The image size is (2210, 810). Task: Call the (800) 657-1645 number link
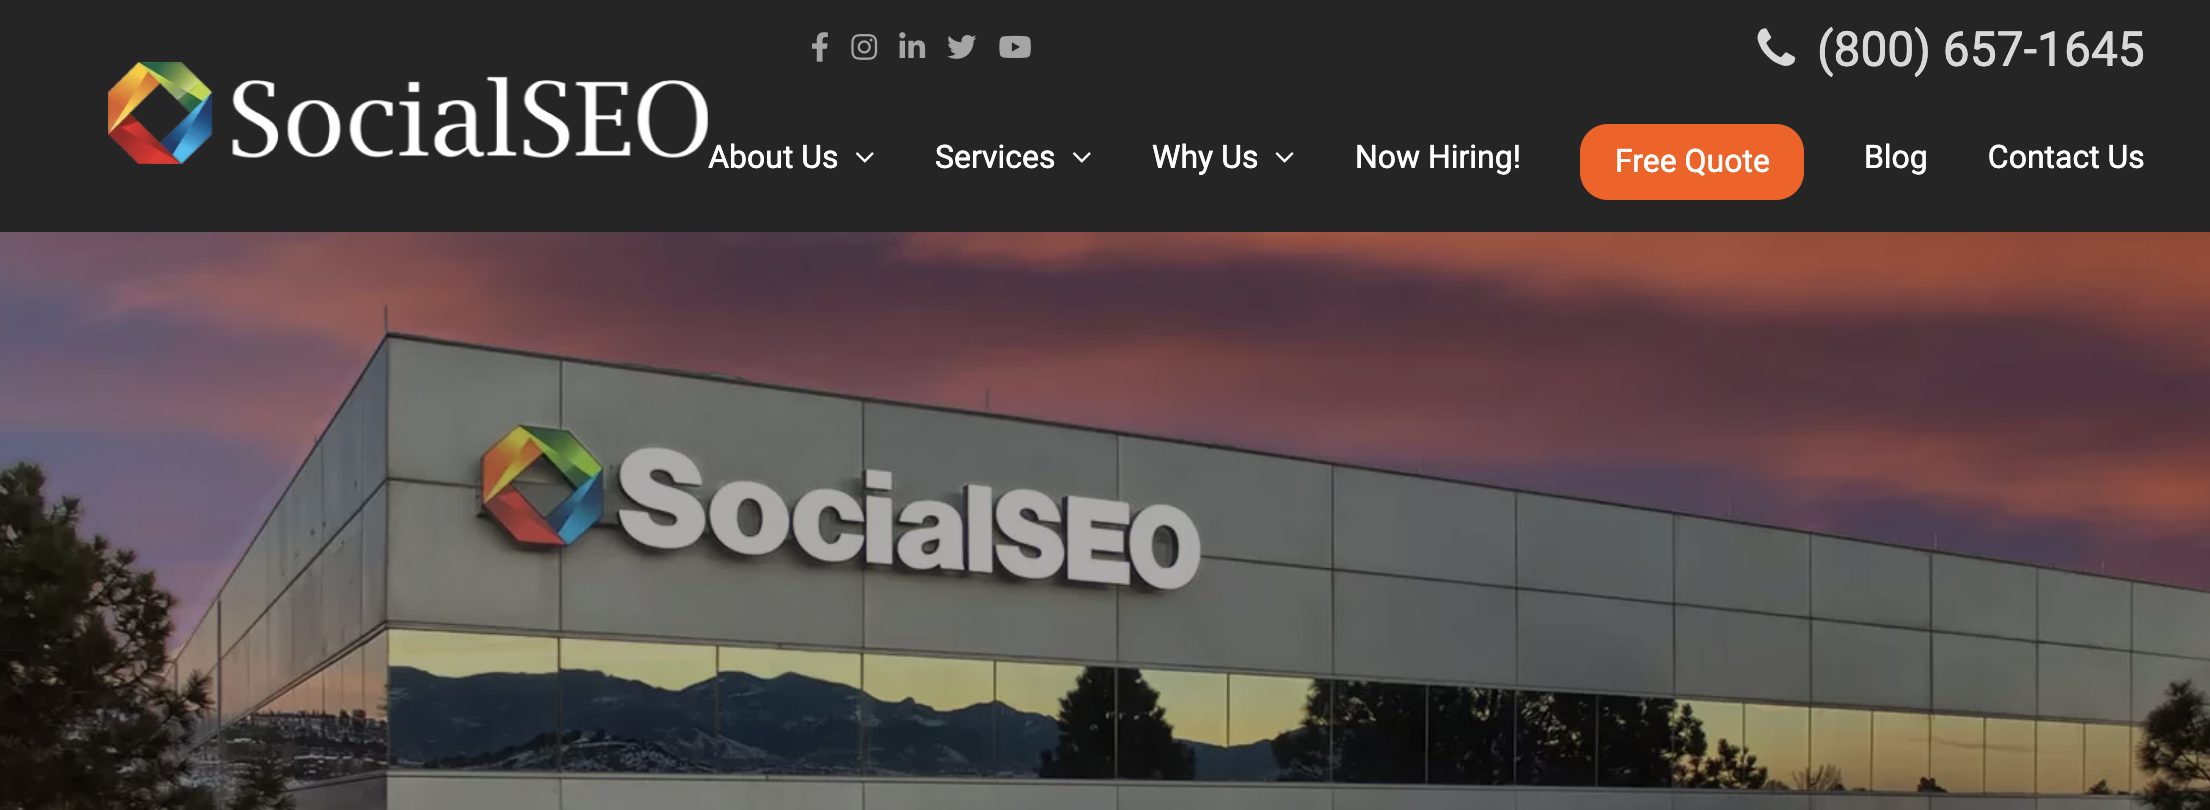tap(1980, 49)
